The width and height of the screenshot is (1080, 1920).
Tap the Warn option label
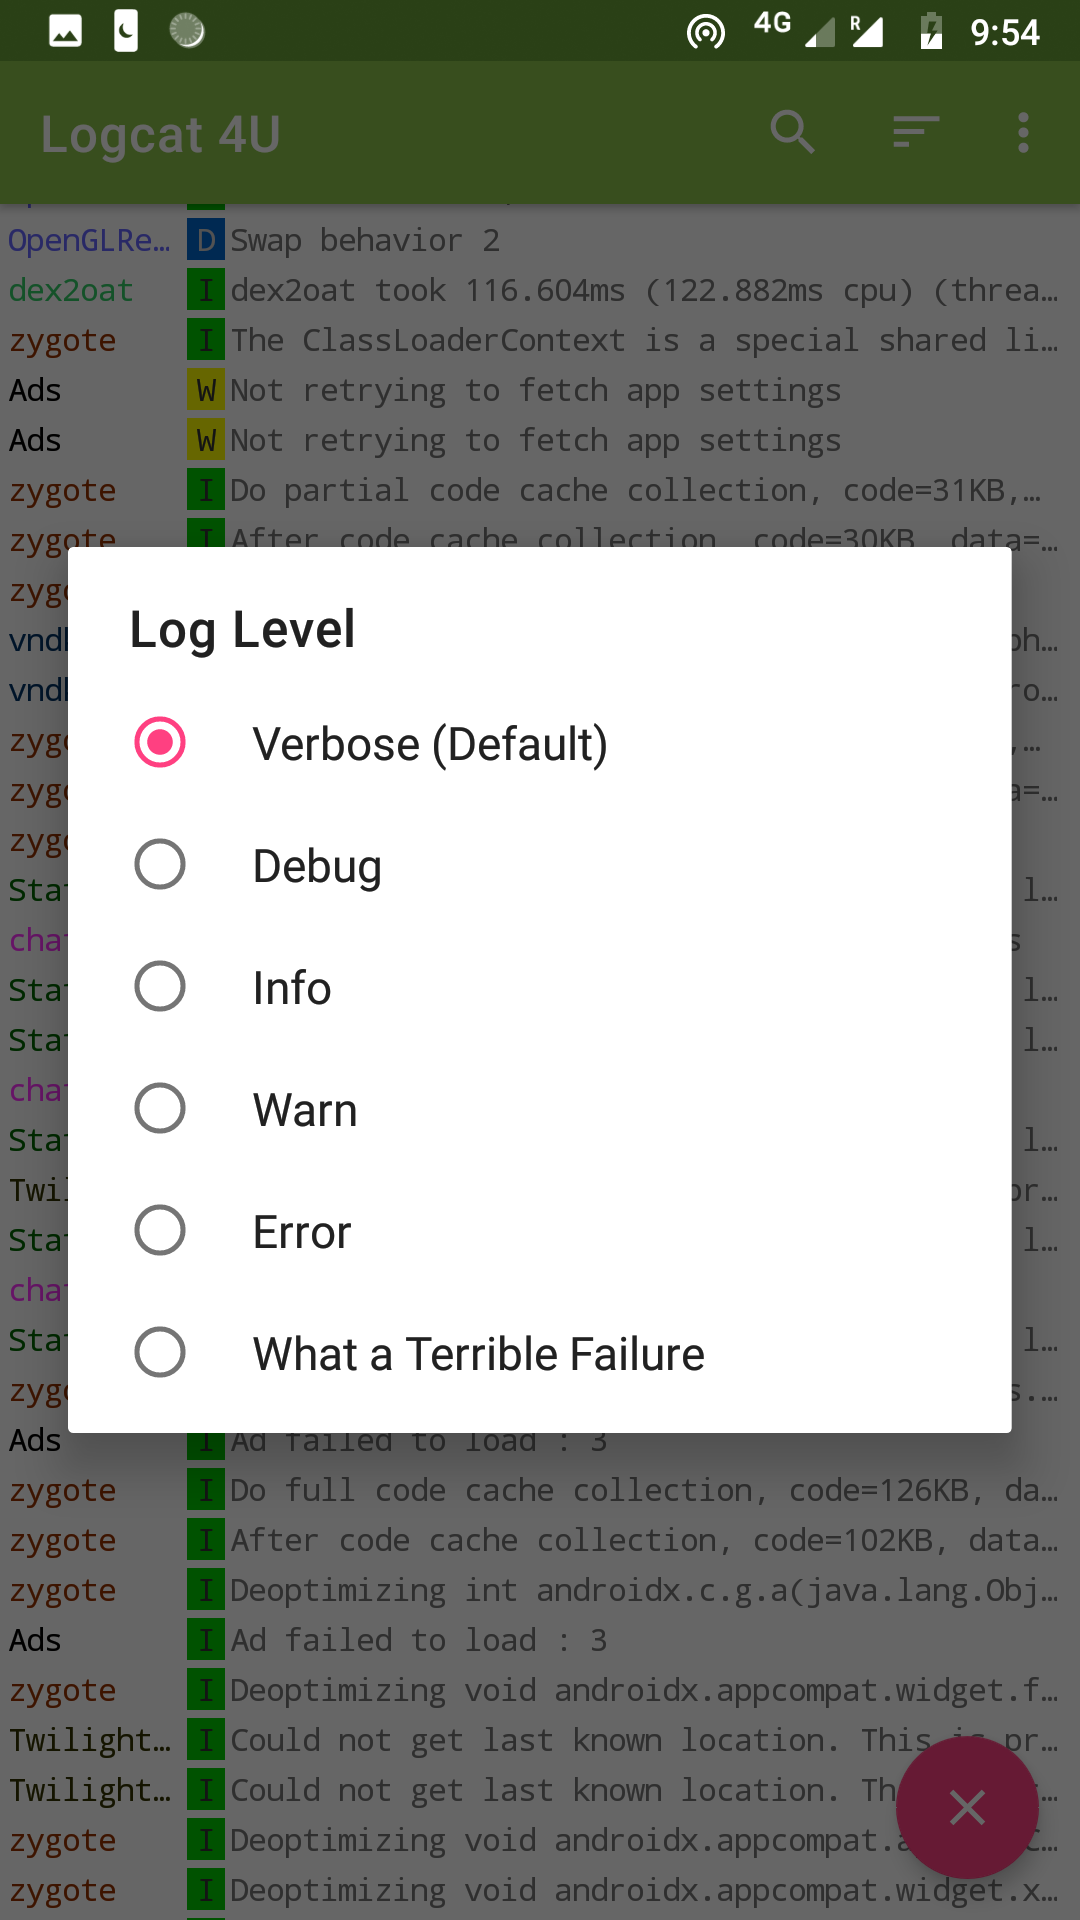(305, 1110)
